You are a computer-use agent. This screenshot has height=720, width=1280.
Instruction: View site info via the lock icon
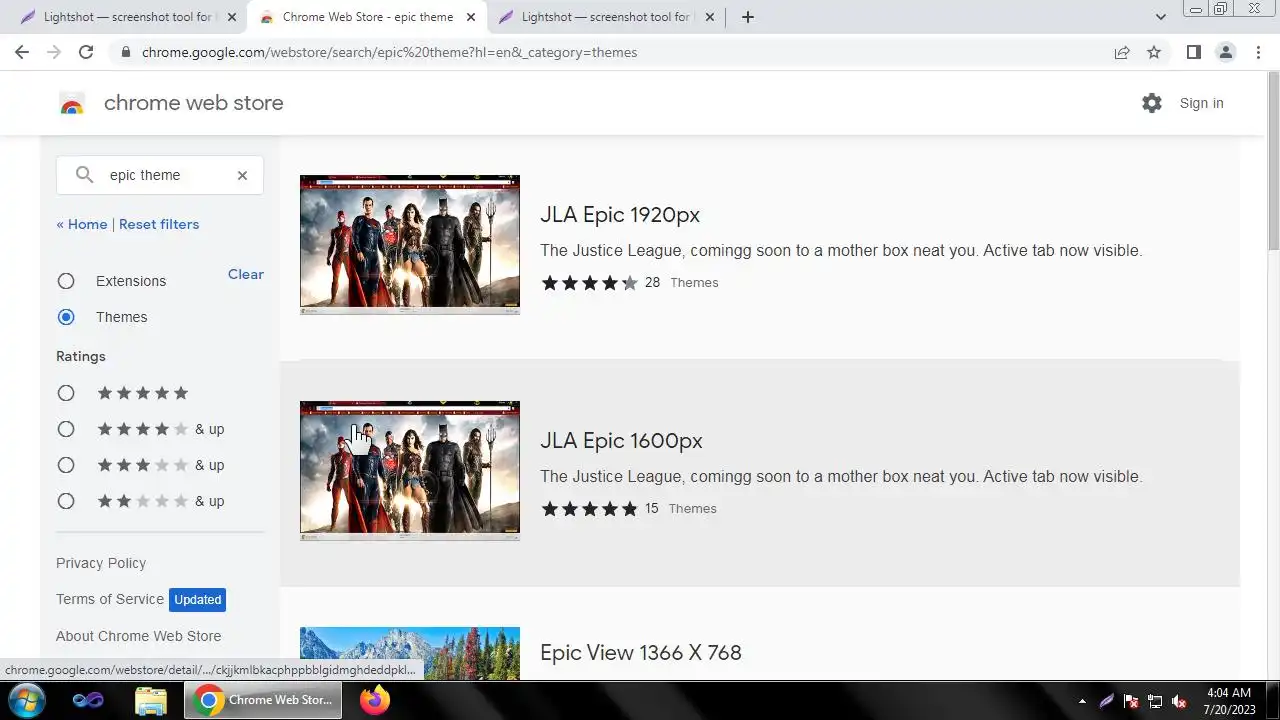(126, 52)
